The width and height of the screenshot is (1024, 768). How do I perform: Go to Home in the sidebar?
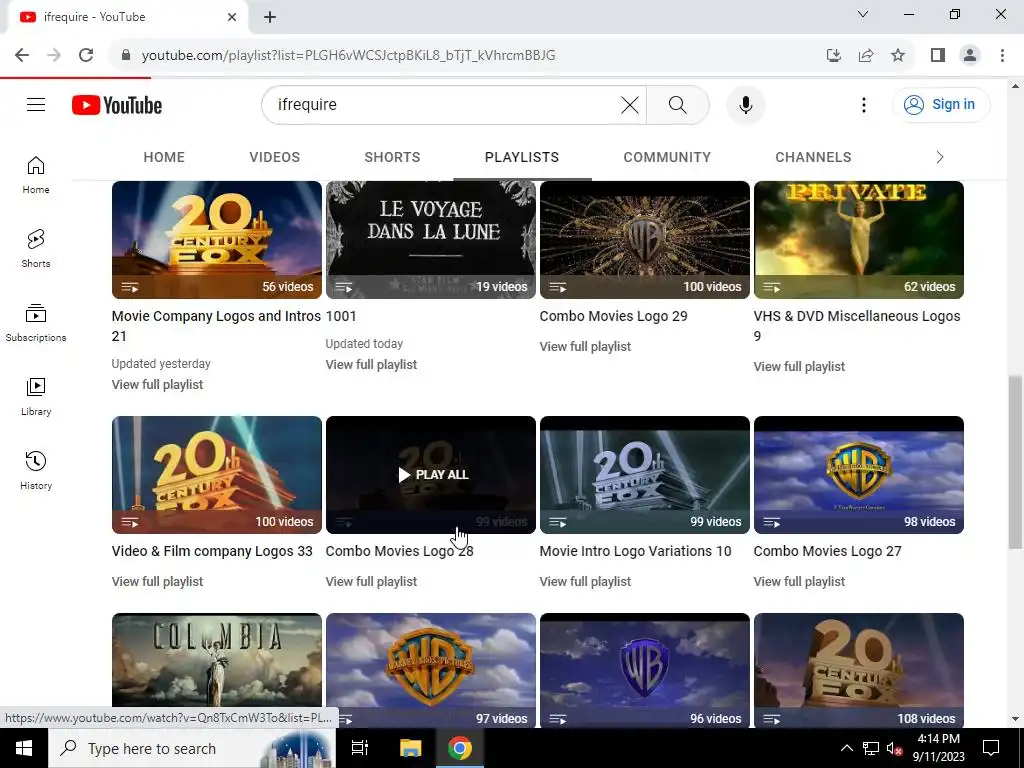(36, 175)
